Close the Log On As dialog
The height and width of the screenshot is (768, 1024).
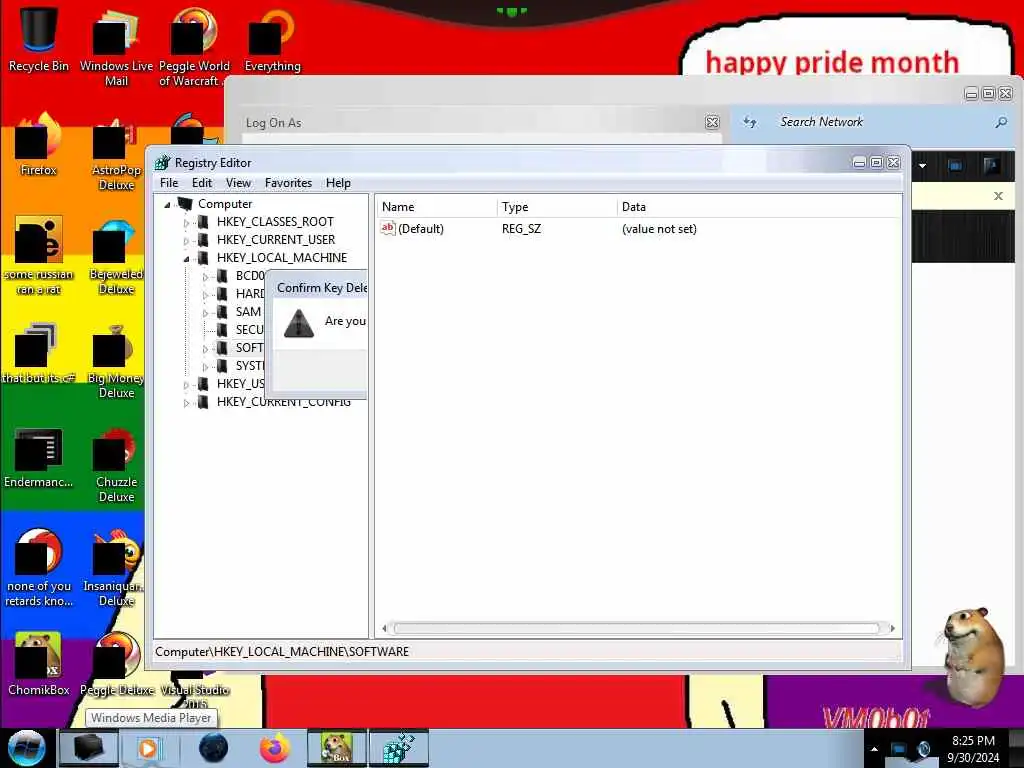click(x=712, y=122)
